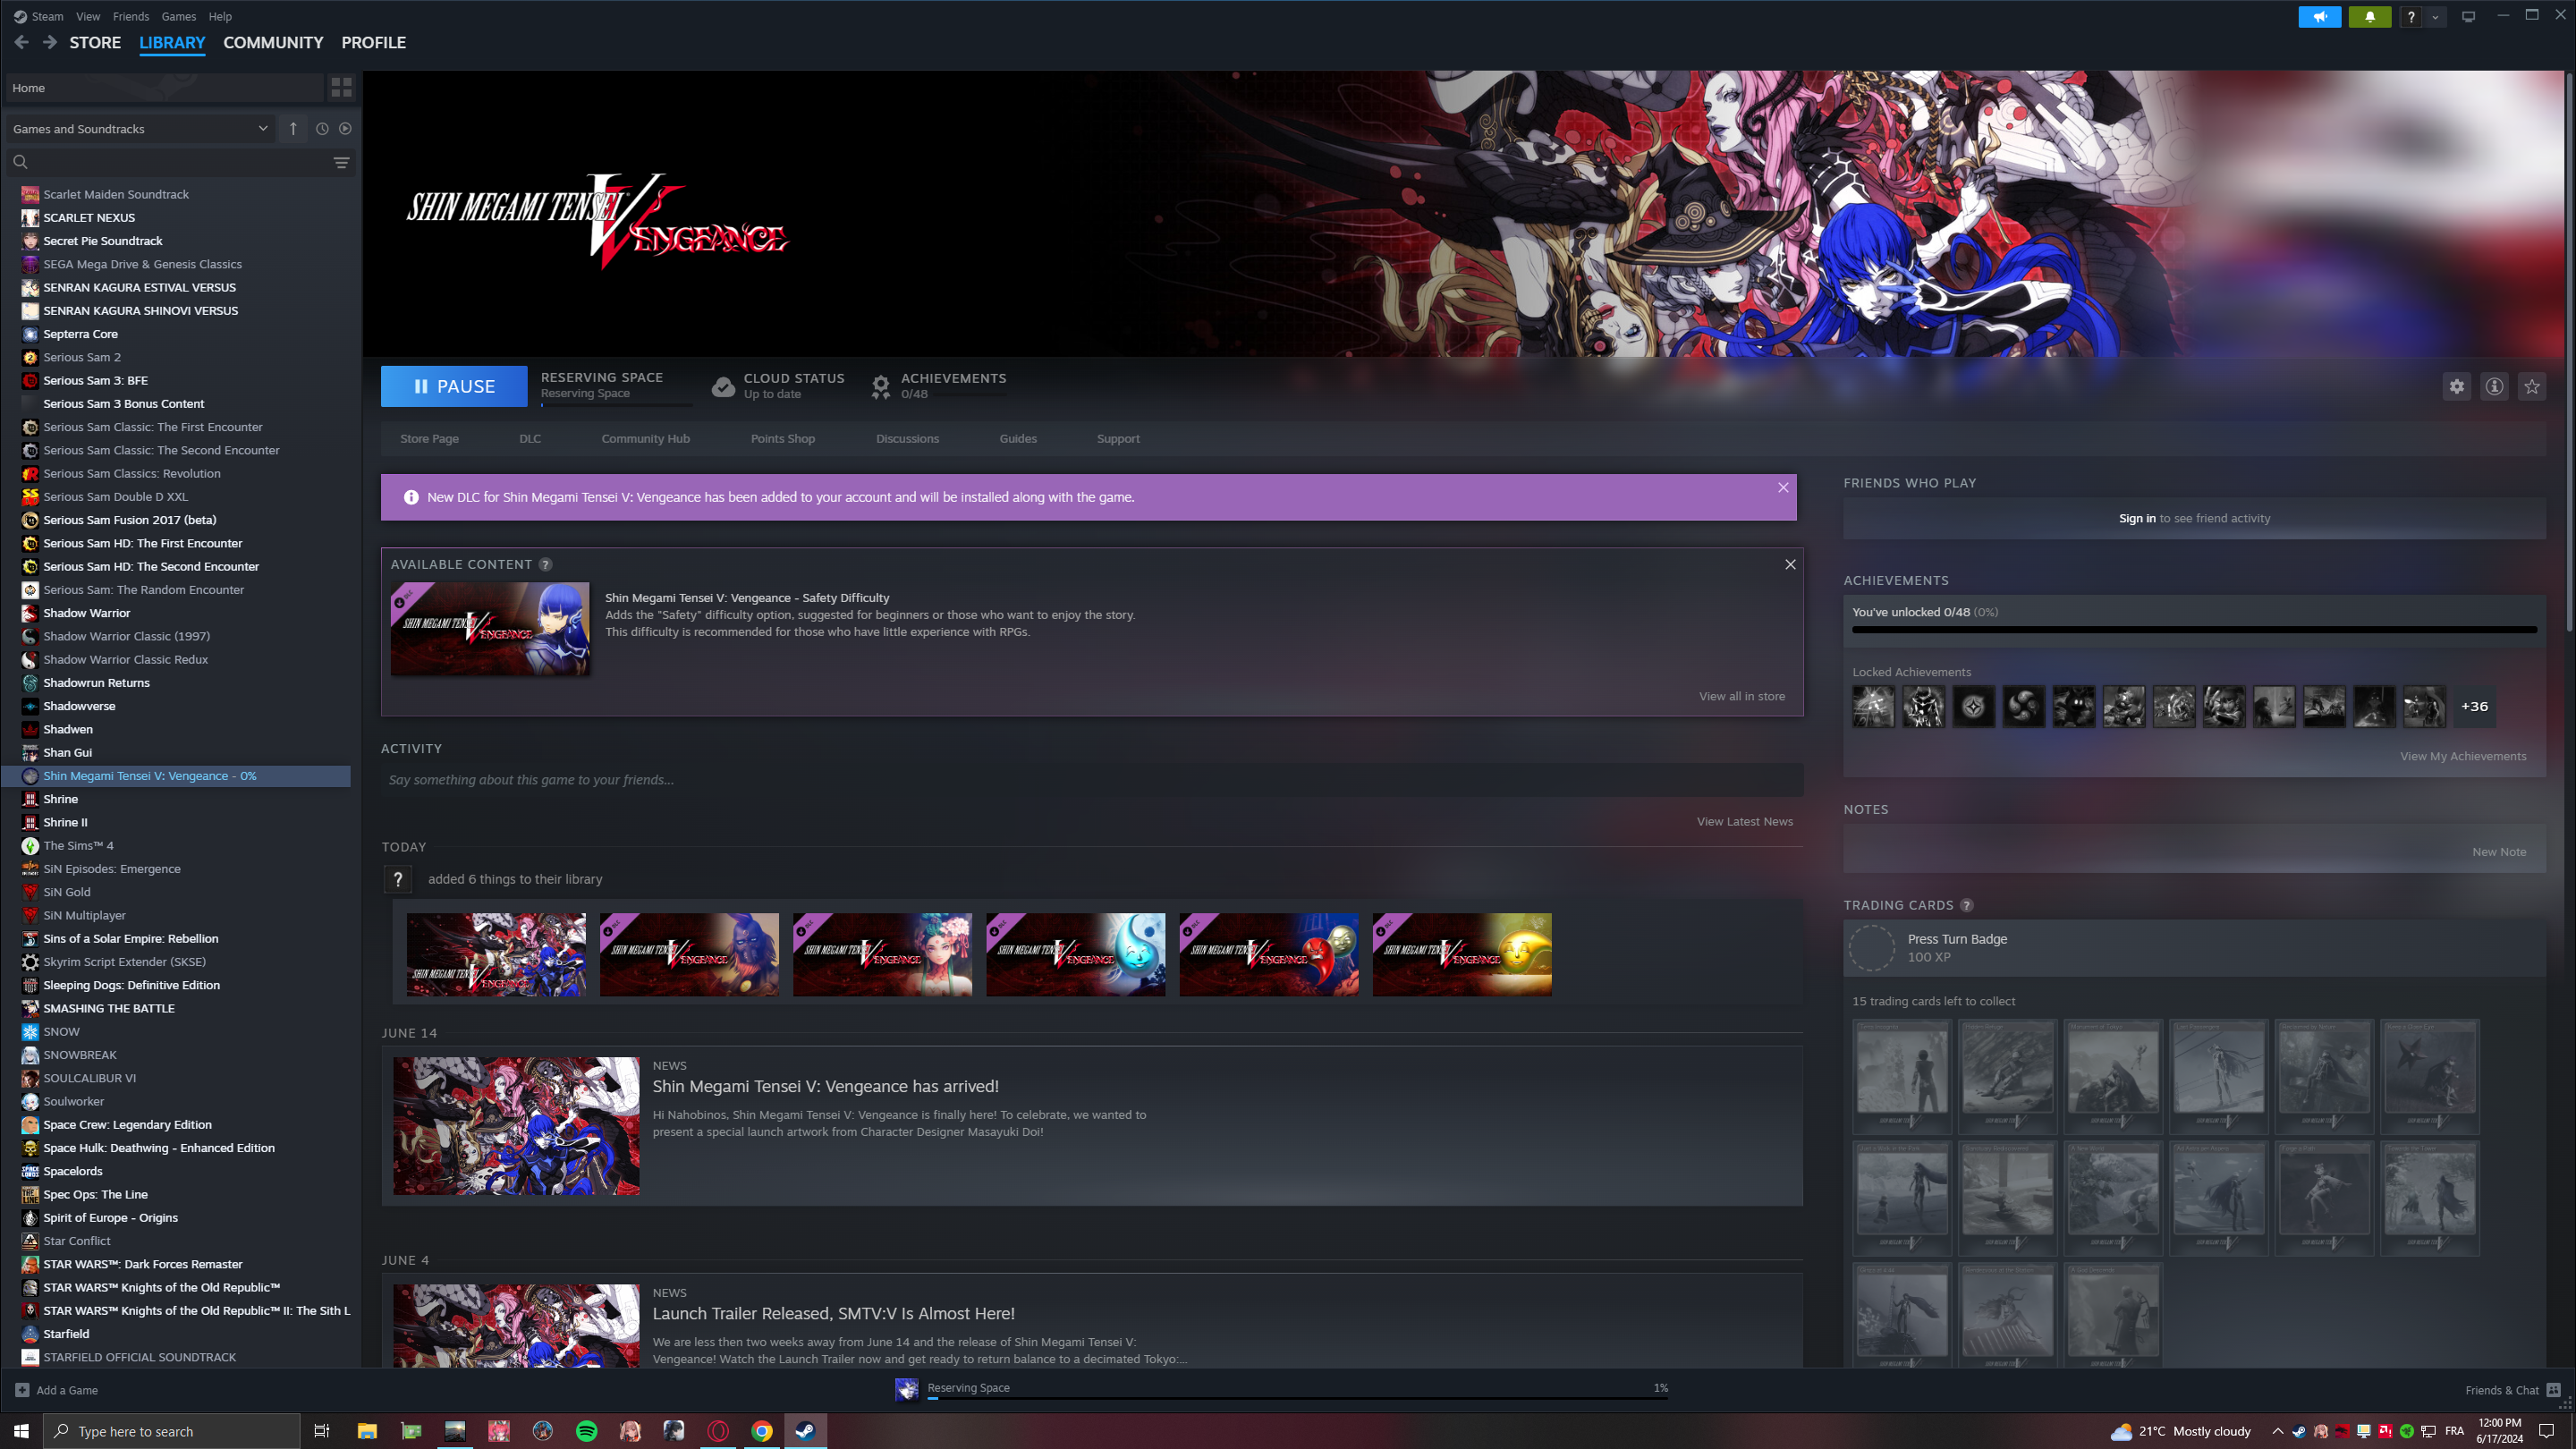This screenshot has width=2576, height=1449.
Task: Switch to the PROFILE tab
Action: coord(373,43)
